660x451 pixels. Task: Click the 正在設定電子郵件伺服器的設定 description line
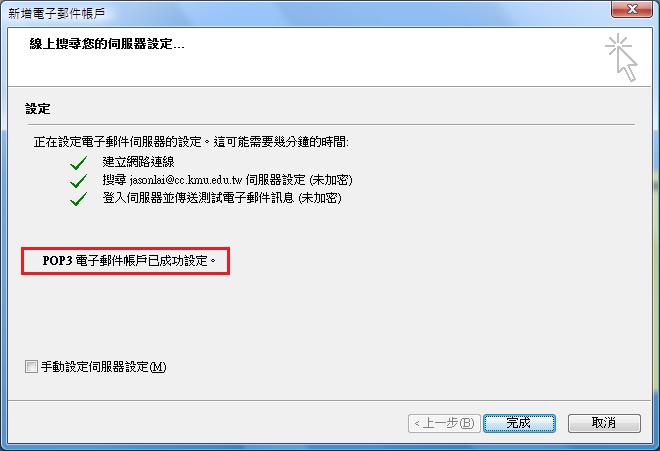click(x=191, y=142)
